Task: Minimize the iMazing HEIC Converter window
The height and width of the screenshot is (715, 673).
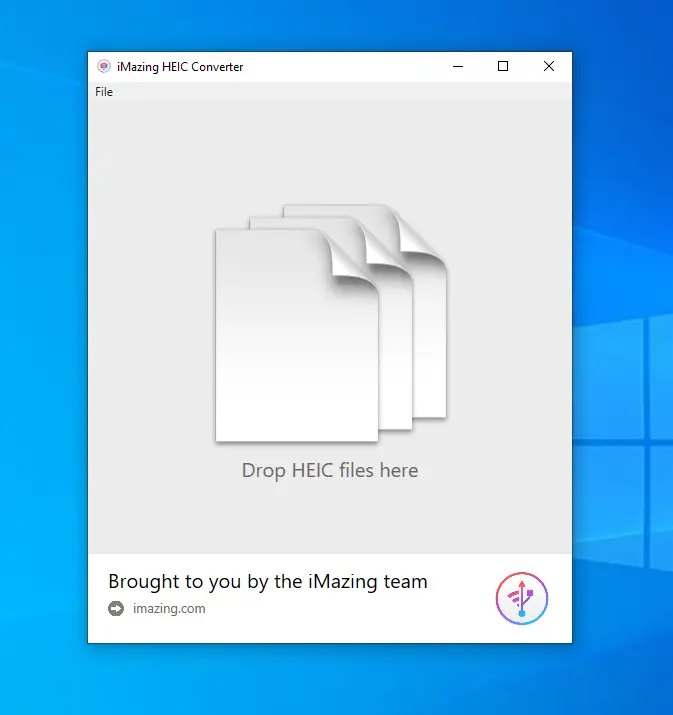Action: (458, 67)
